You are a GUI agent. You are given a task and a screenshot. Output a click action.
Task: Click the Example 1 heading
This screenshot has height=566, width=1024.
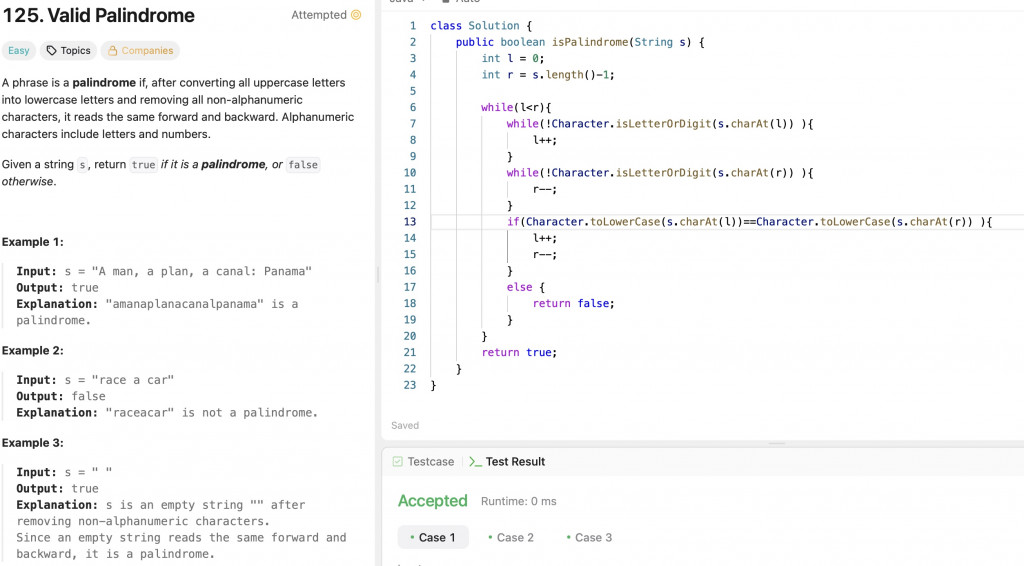tap(33, 242)
